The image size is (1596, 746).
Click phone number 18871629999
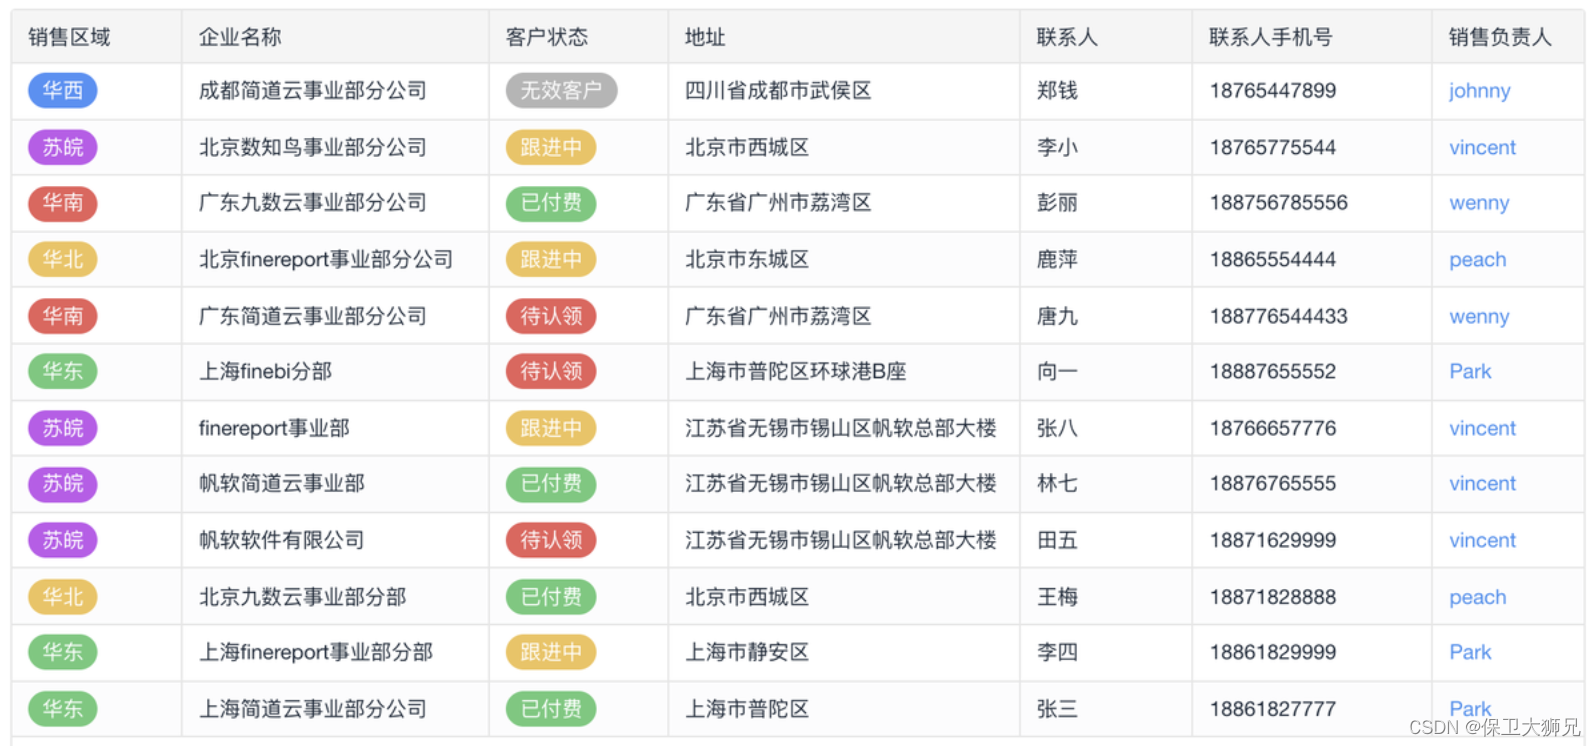coord(1273,540)
